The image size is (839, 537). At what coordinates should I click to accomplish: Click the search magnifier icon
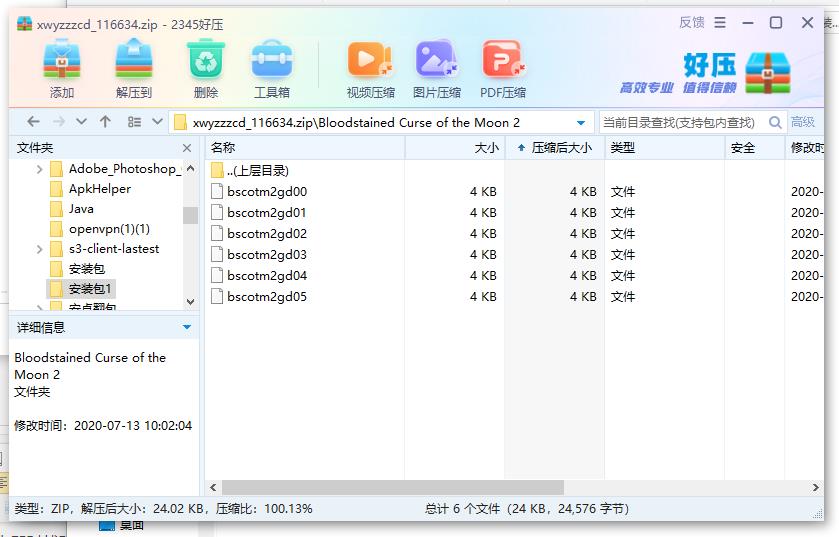(775, 122)
